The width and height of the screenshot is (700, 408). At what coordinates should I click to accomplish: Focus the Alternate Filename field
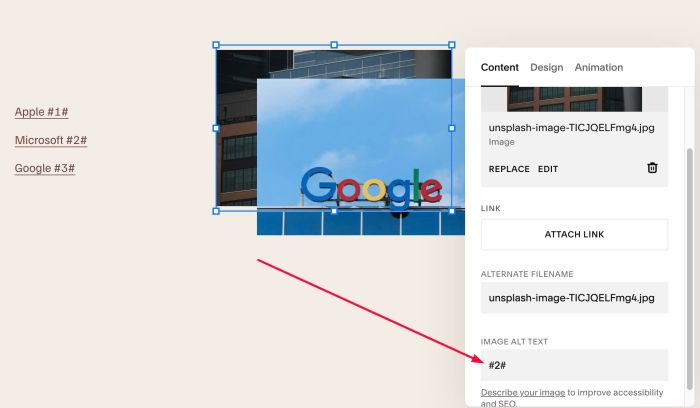coord(574,298)
